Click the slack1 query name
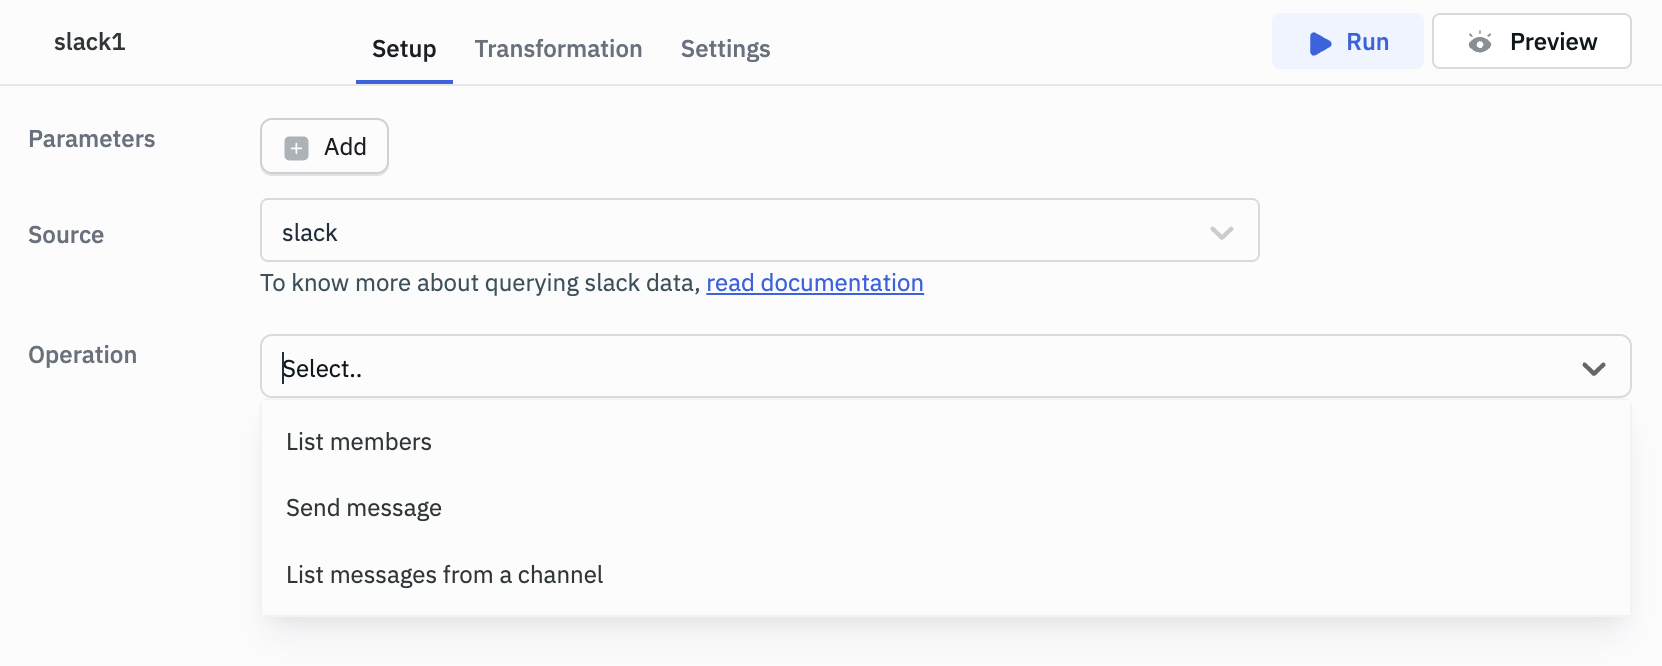Image resolution: width=1662 pixels, height=666 pixels. (90, 42)
